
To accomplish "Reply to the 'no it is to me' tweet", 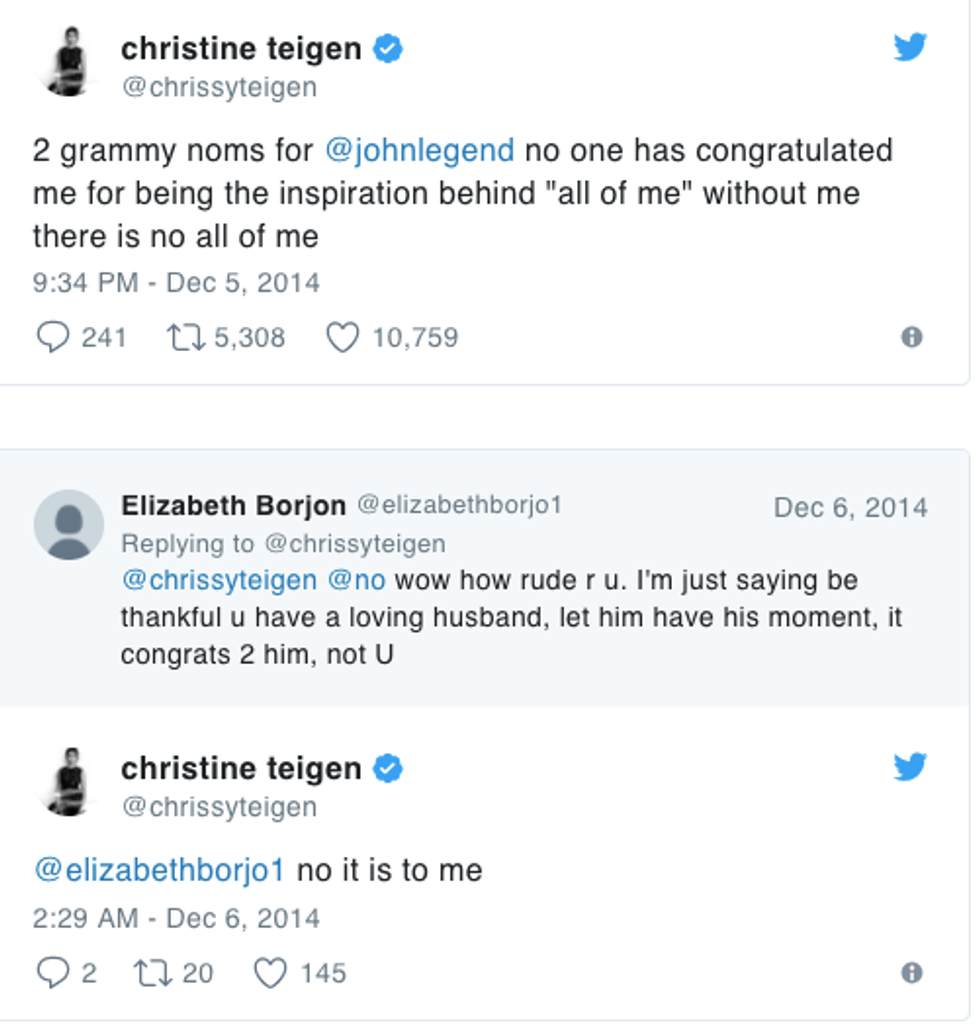I will tap(52, 972).
